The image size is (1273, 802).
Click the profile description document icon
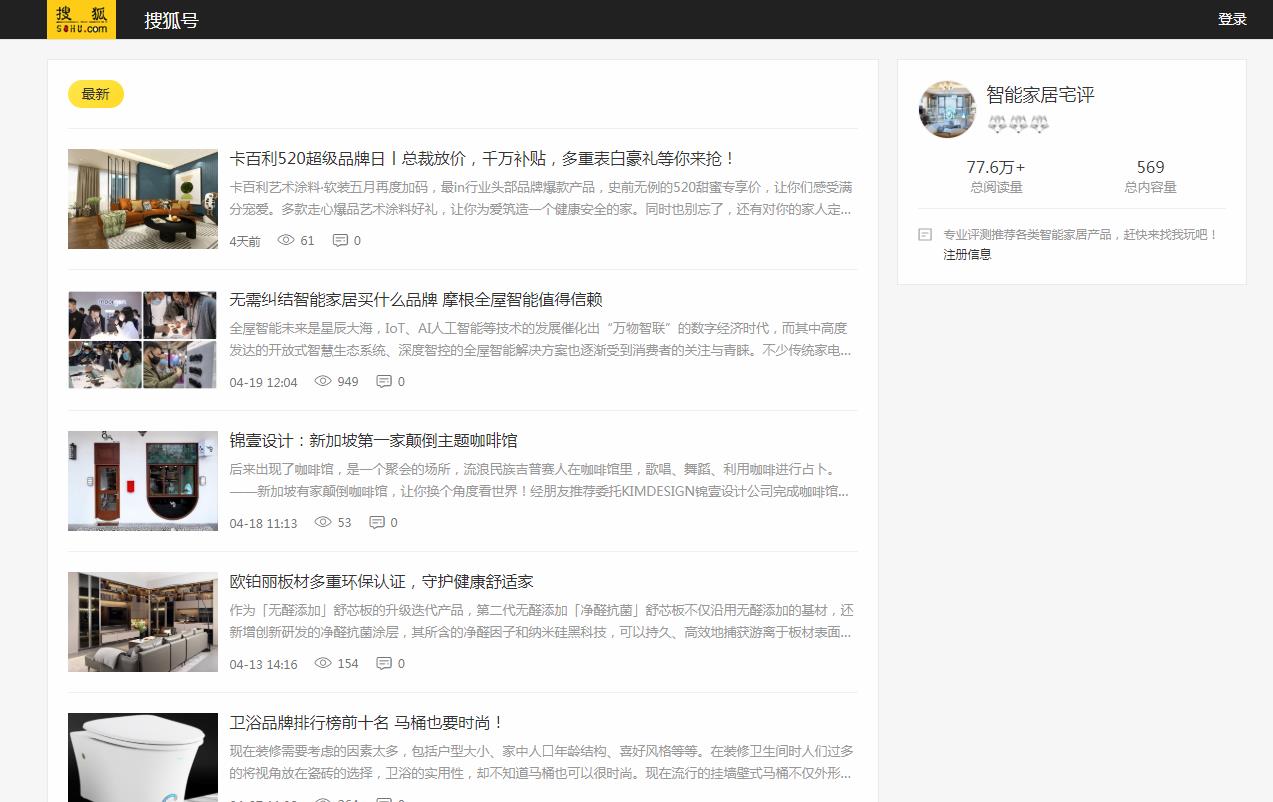tap(925, 235)
